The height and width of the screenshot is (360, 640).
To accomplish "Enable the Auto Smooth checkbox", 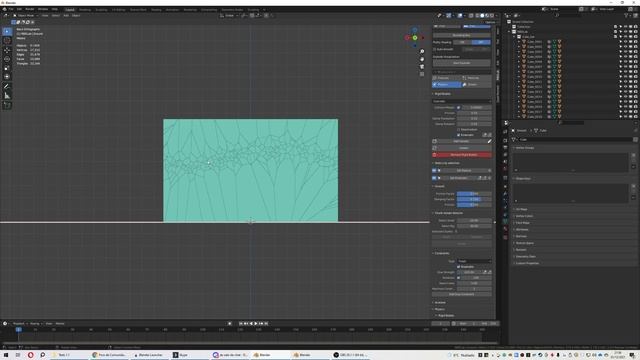I will pos(435,49).
